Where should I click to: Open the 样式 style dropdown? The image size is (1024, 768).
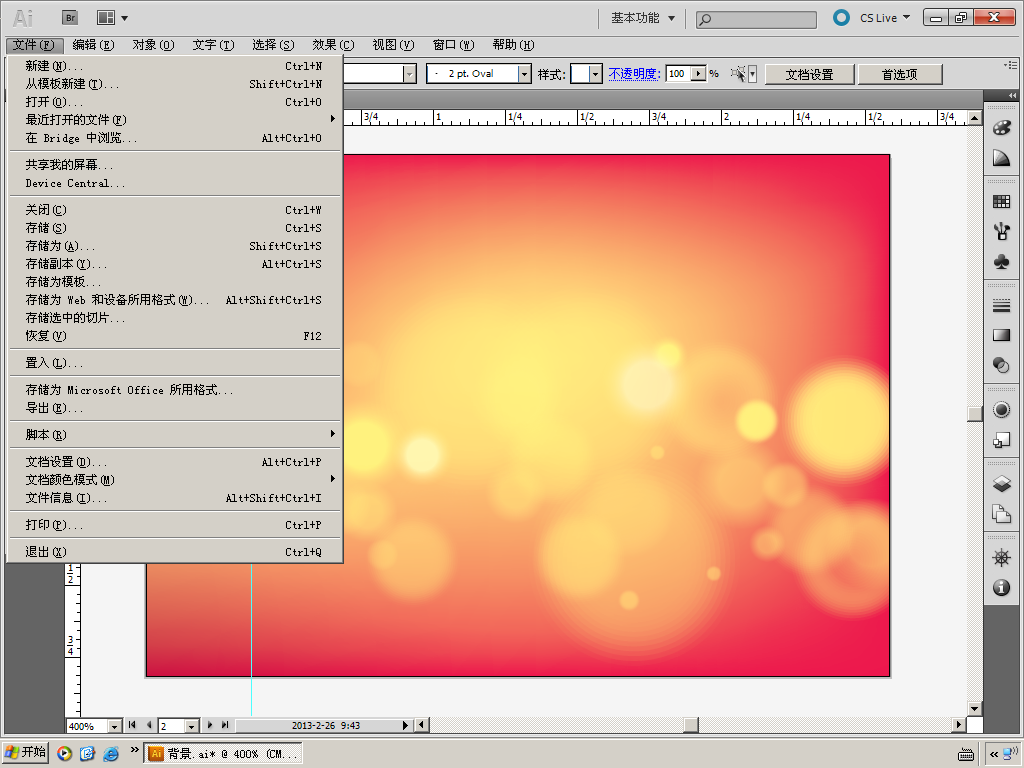click(595, 74)
